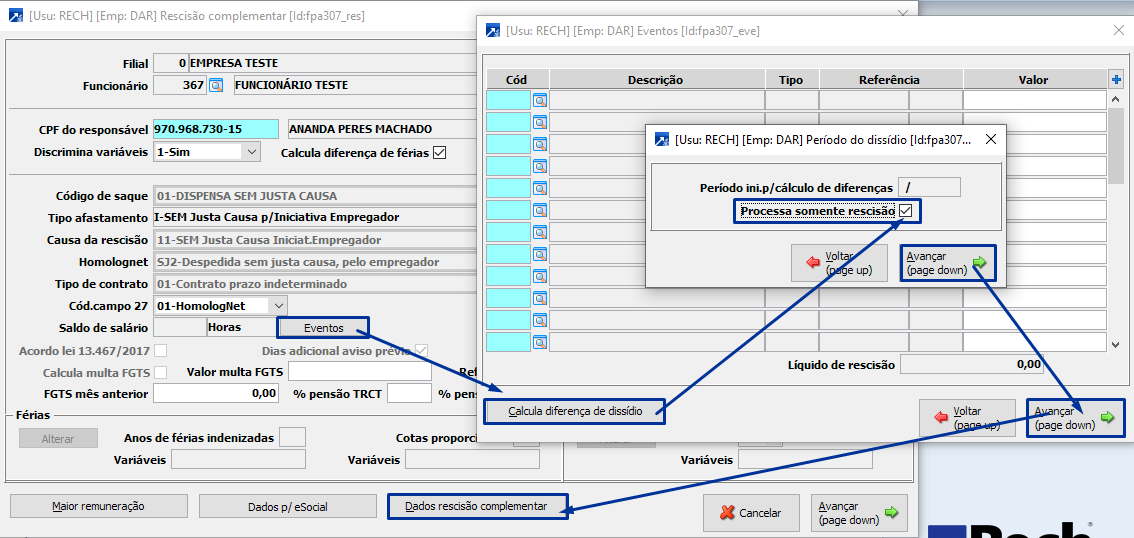This screenshot has height=538, width=1134.
Task: Click the Funcionário code field 367
Action: (180, 85)
